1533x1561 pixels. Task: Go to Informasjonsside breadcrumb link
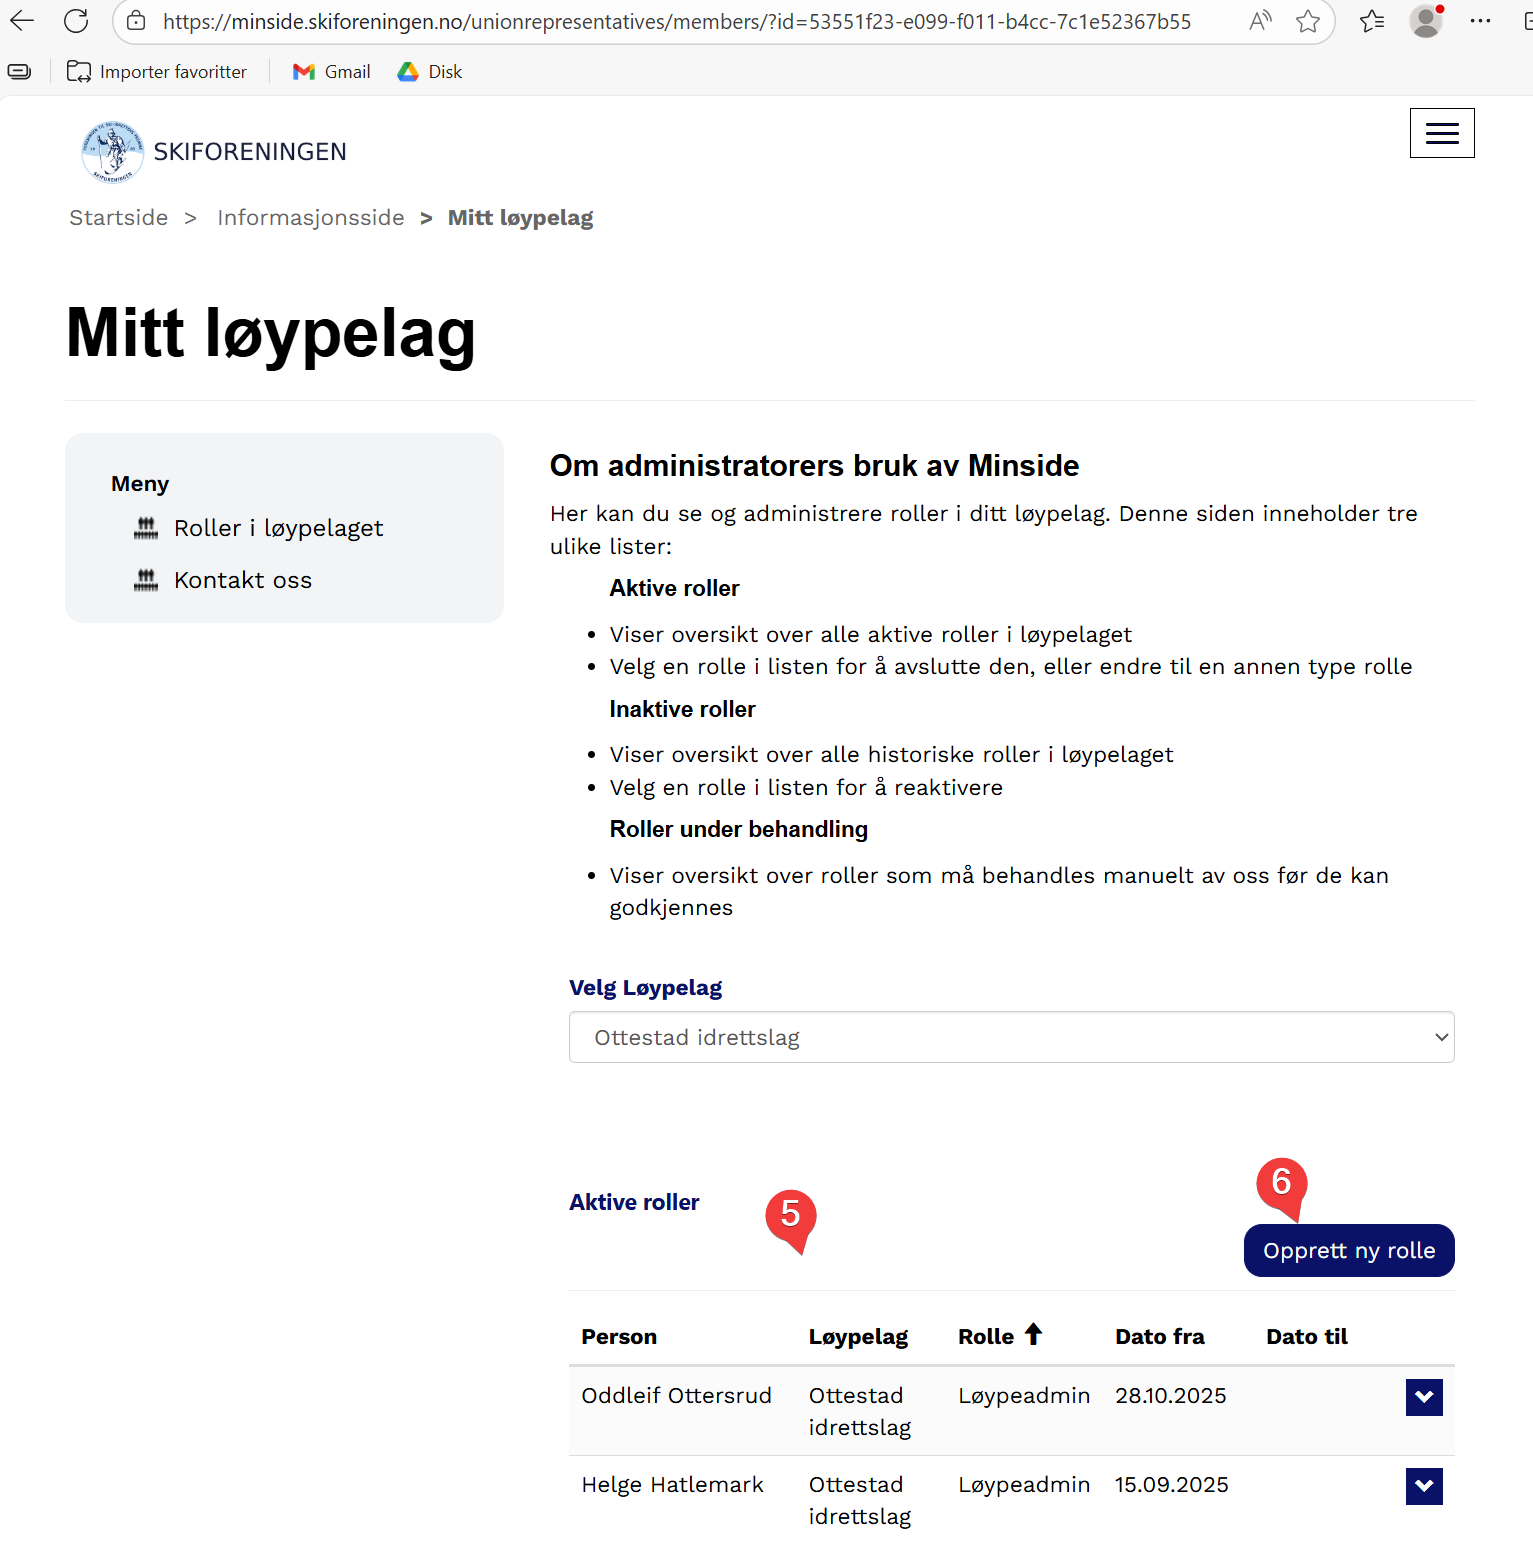tap(311, 218)
